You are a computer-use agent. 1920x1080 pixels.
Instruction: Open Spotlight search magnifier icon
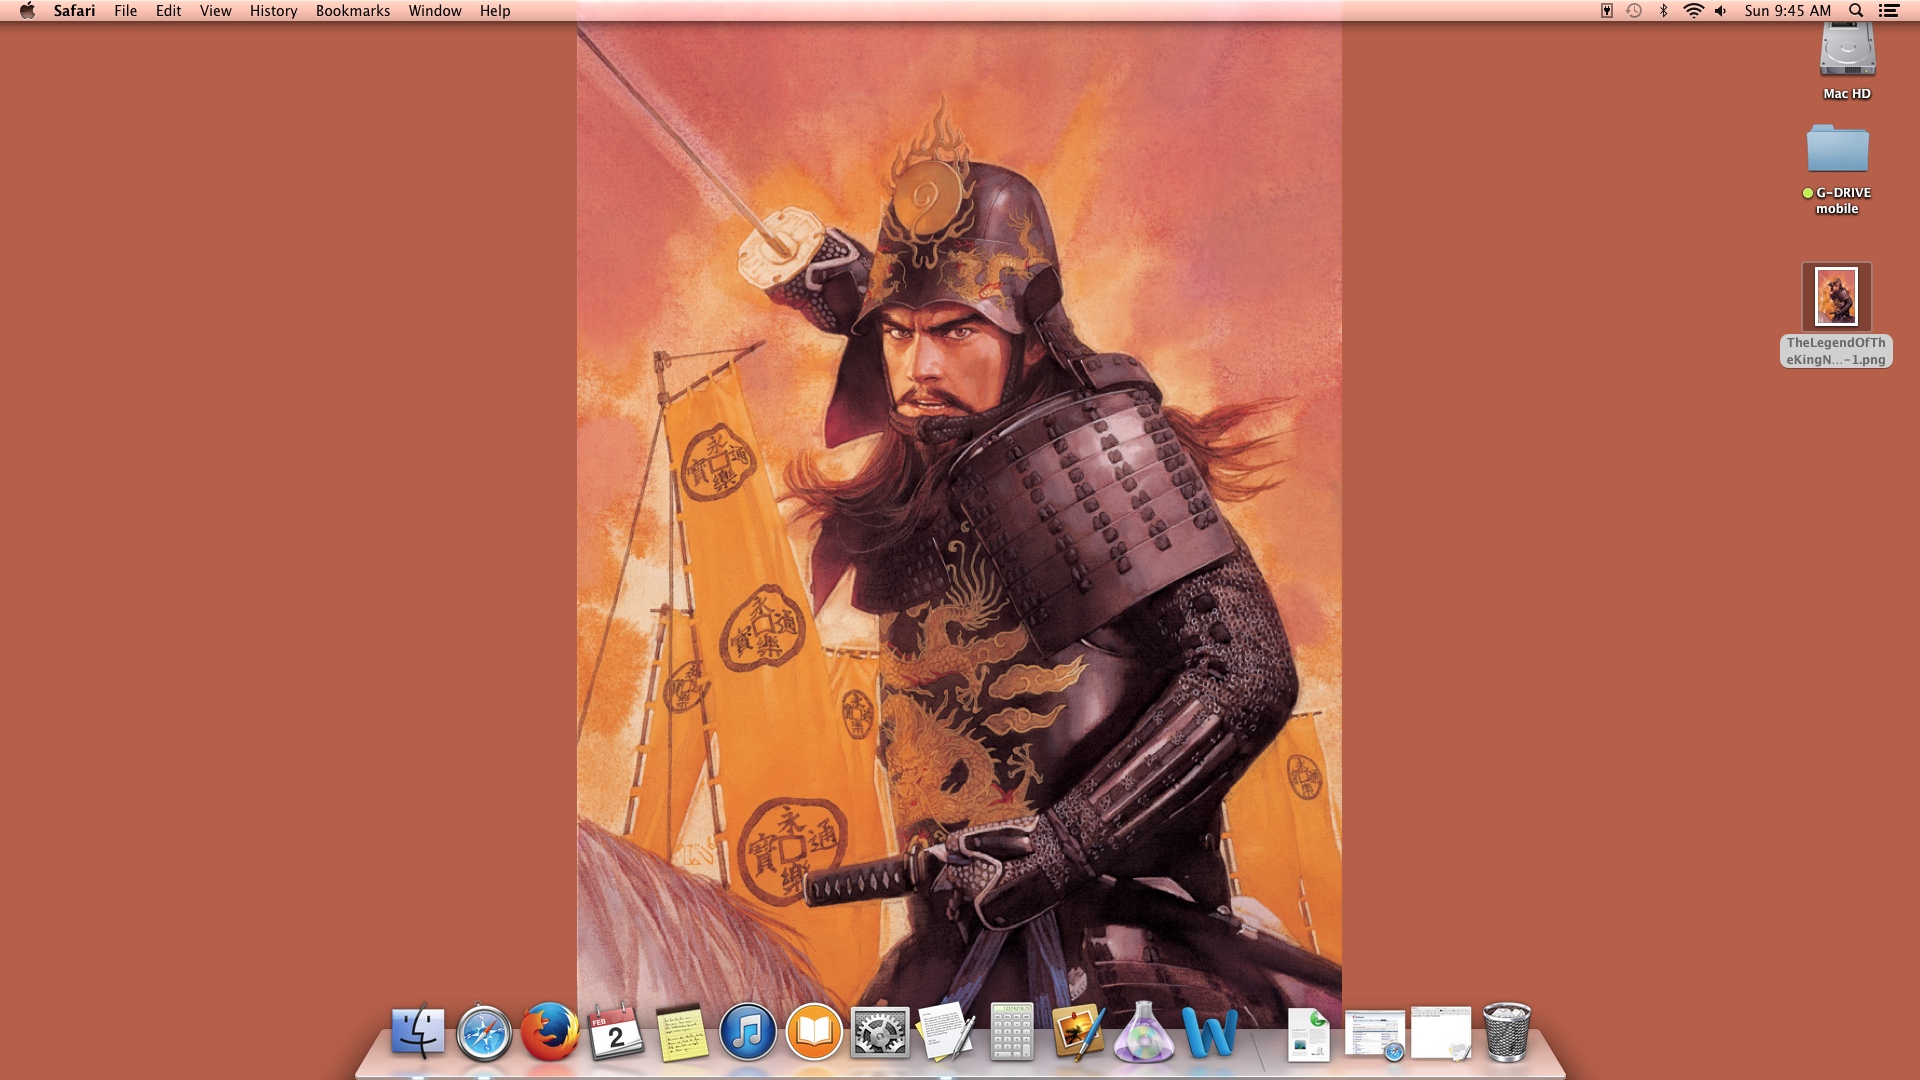(1856, 11)
